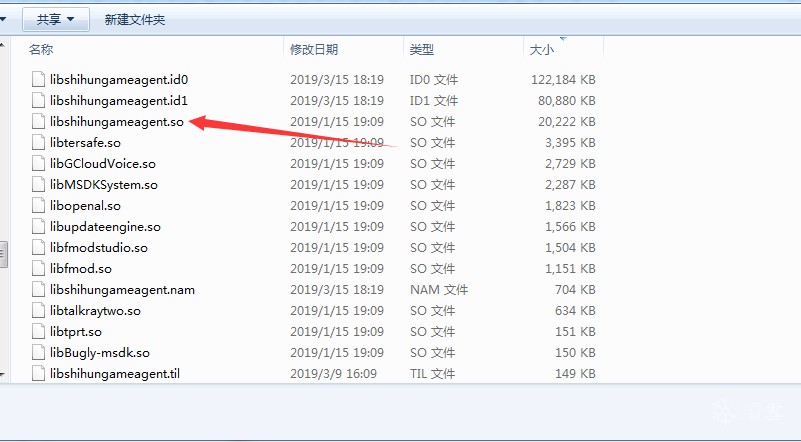This screenshot has width=801, height=442.
Task: Click the ID0 文件 type cell
Action: pyautogui.click(x=434, y=80)
